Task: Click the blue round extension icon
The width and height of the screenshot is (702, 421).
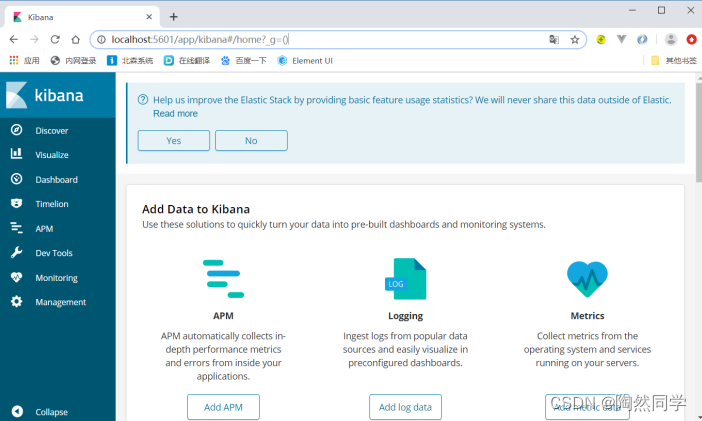Action: click(x=642, y=39)
